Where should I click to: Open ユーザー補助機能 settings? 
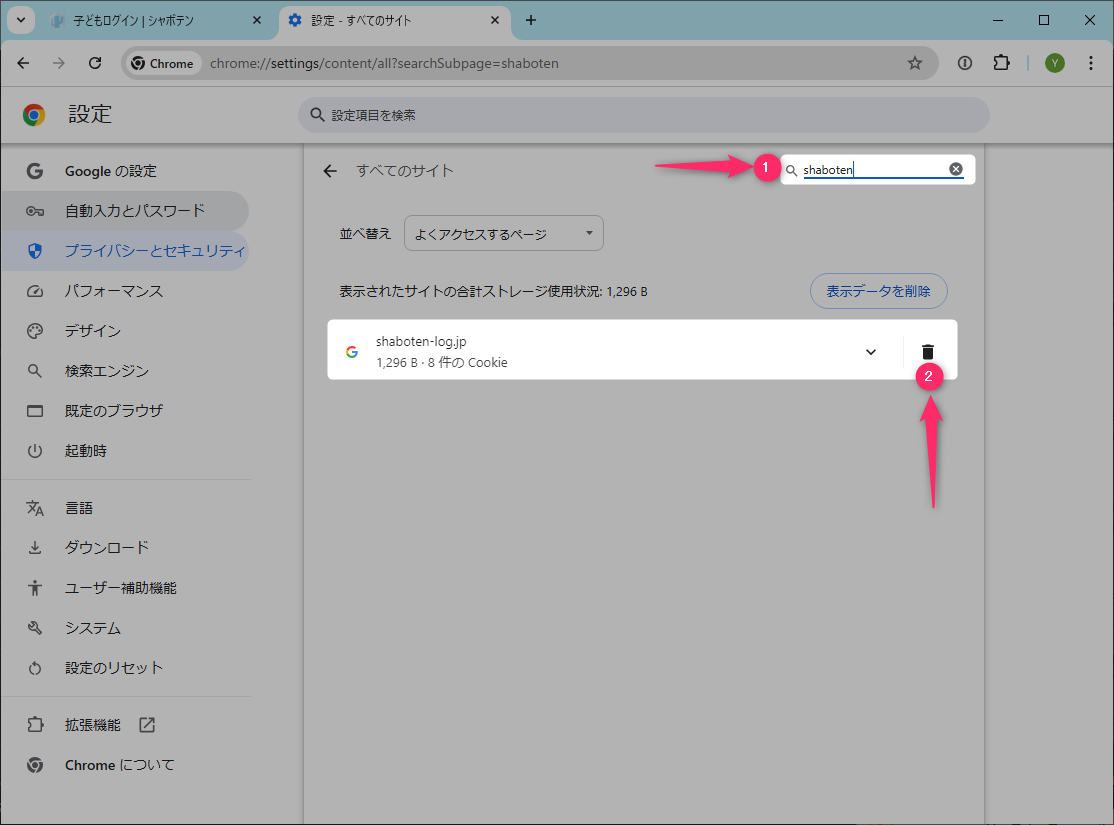click(121, 588)
